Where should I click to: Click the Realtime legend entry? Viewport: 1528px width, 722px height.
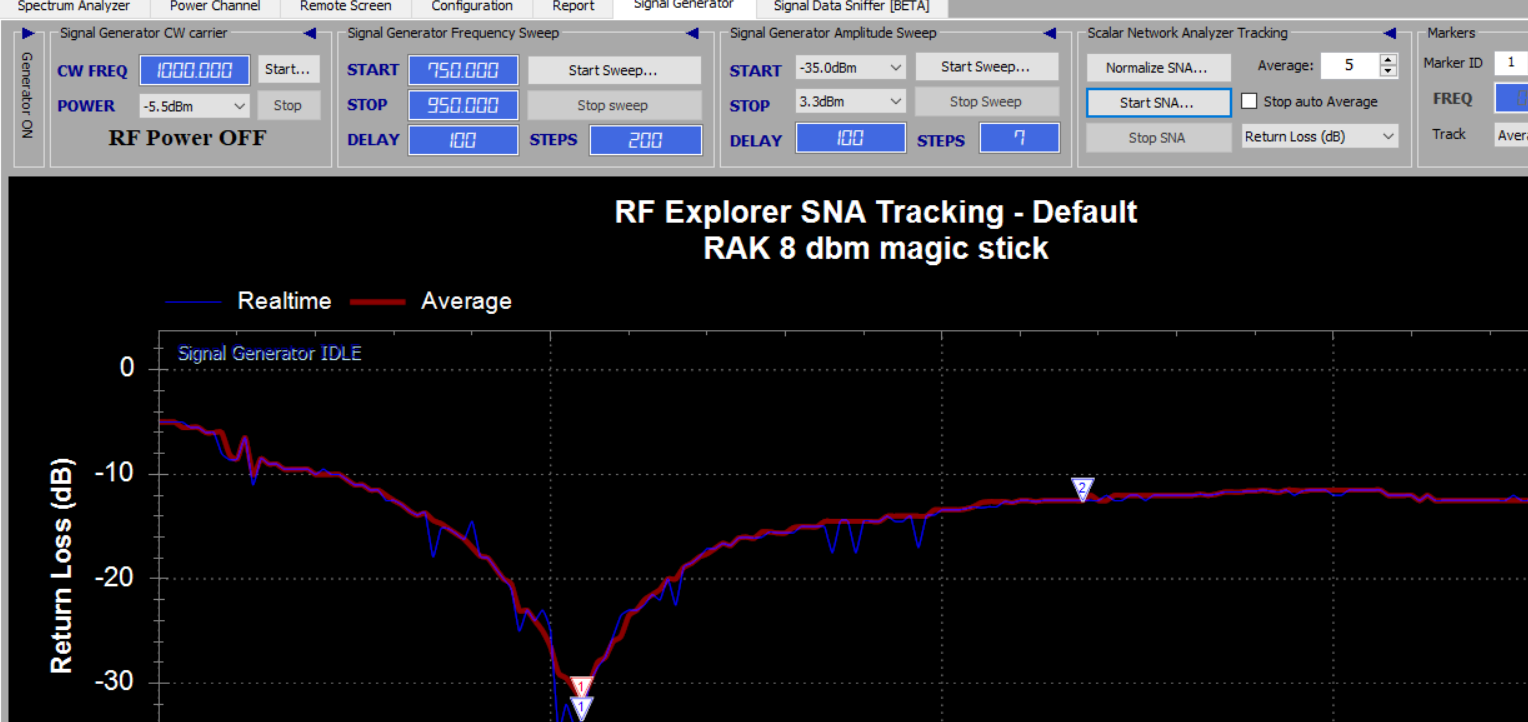coord(248,301)
